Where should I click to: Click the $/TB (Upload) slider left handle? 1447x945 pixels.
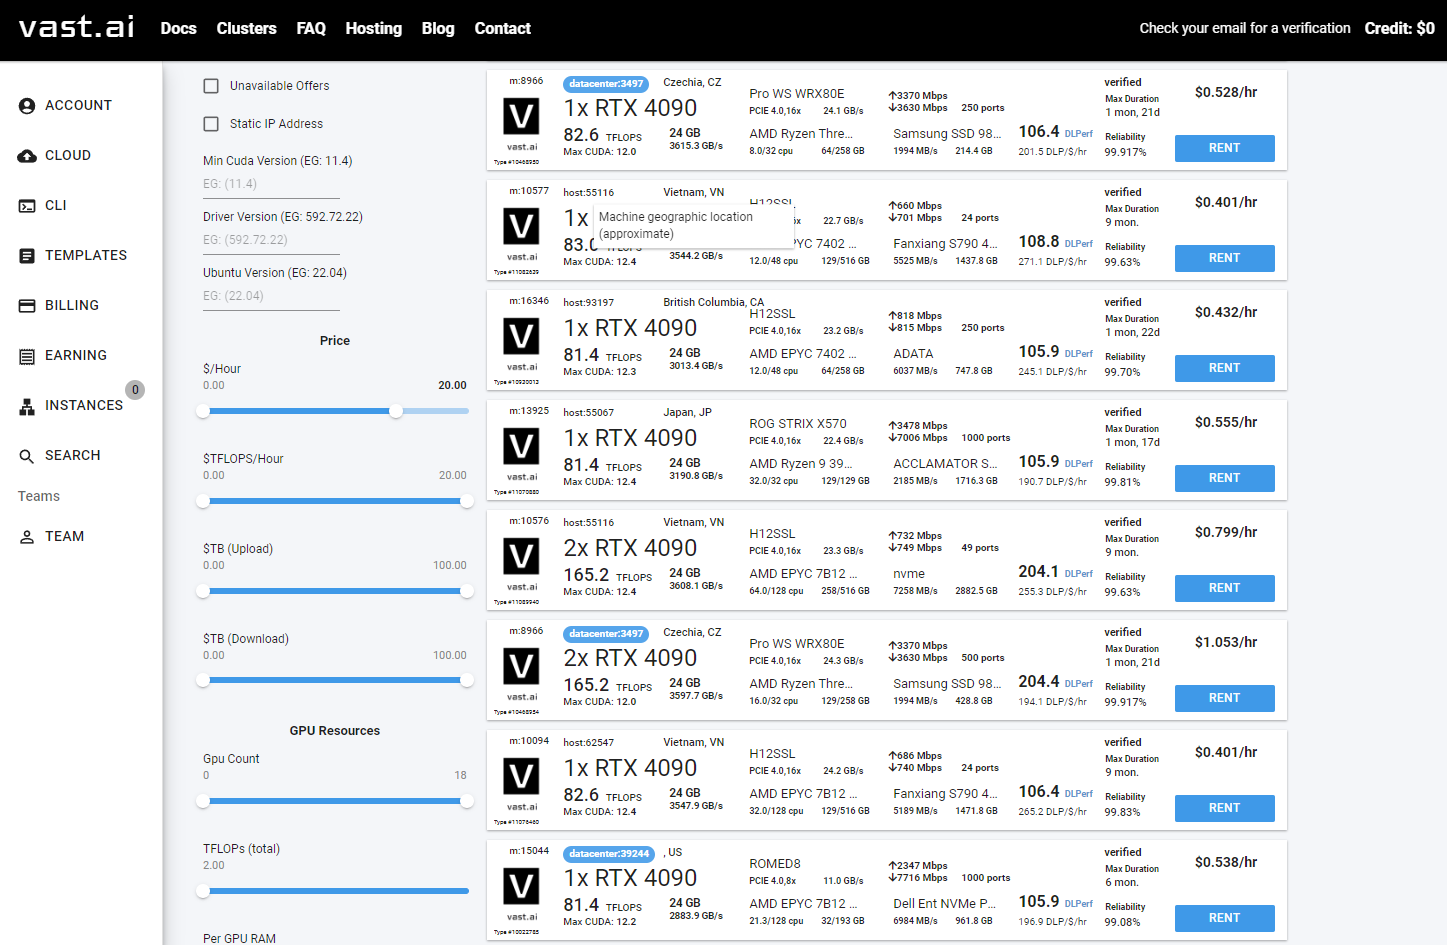[203, 591]
